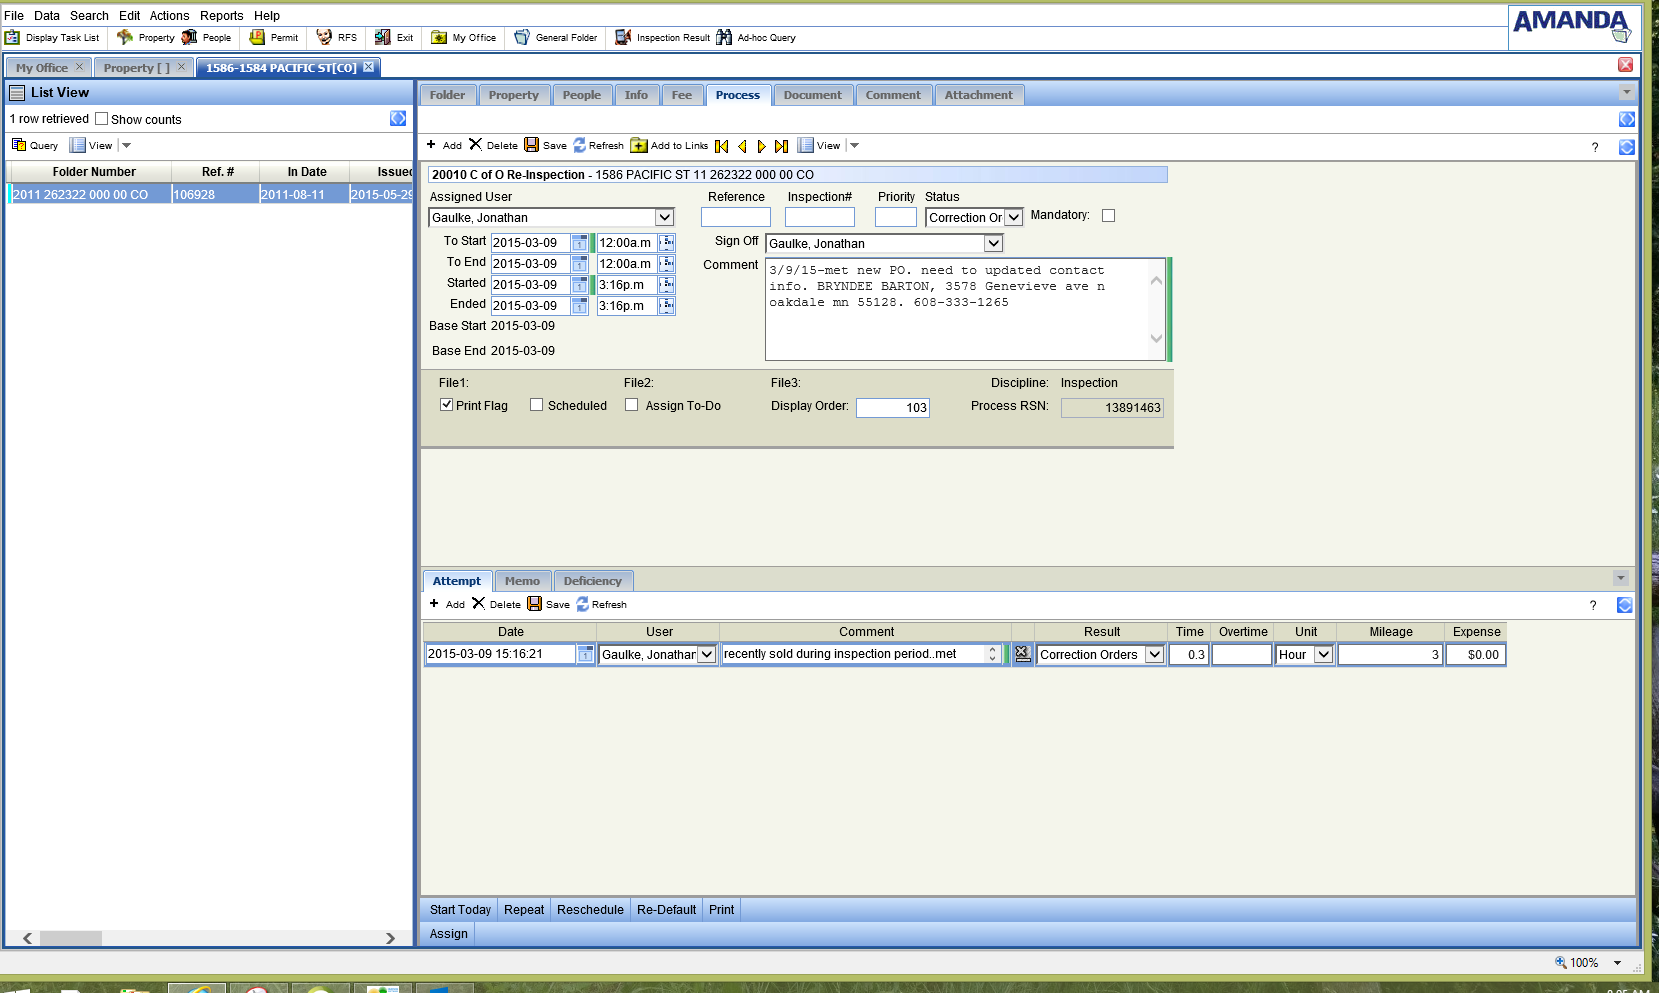Switch to the Document tab

[x=812, y=95]
